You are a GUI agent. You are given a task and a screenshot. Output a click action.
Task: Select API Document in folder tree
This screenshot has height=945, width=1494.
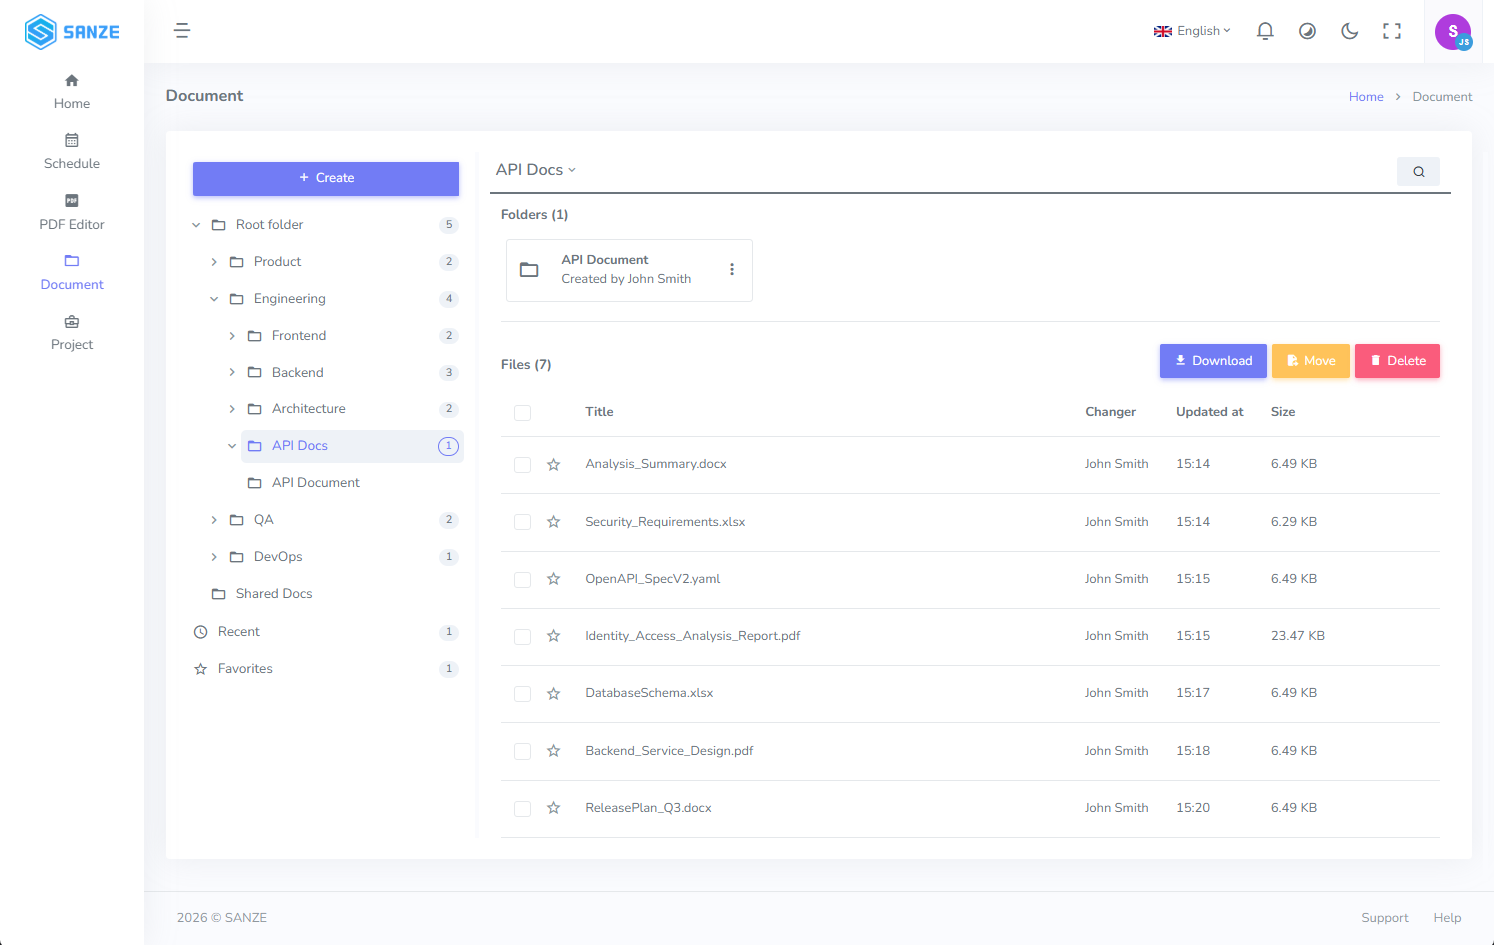(315, 483)
